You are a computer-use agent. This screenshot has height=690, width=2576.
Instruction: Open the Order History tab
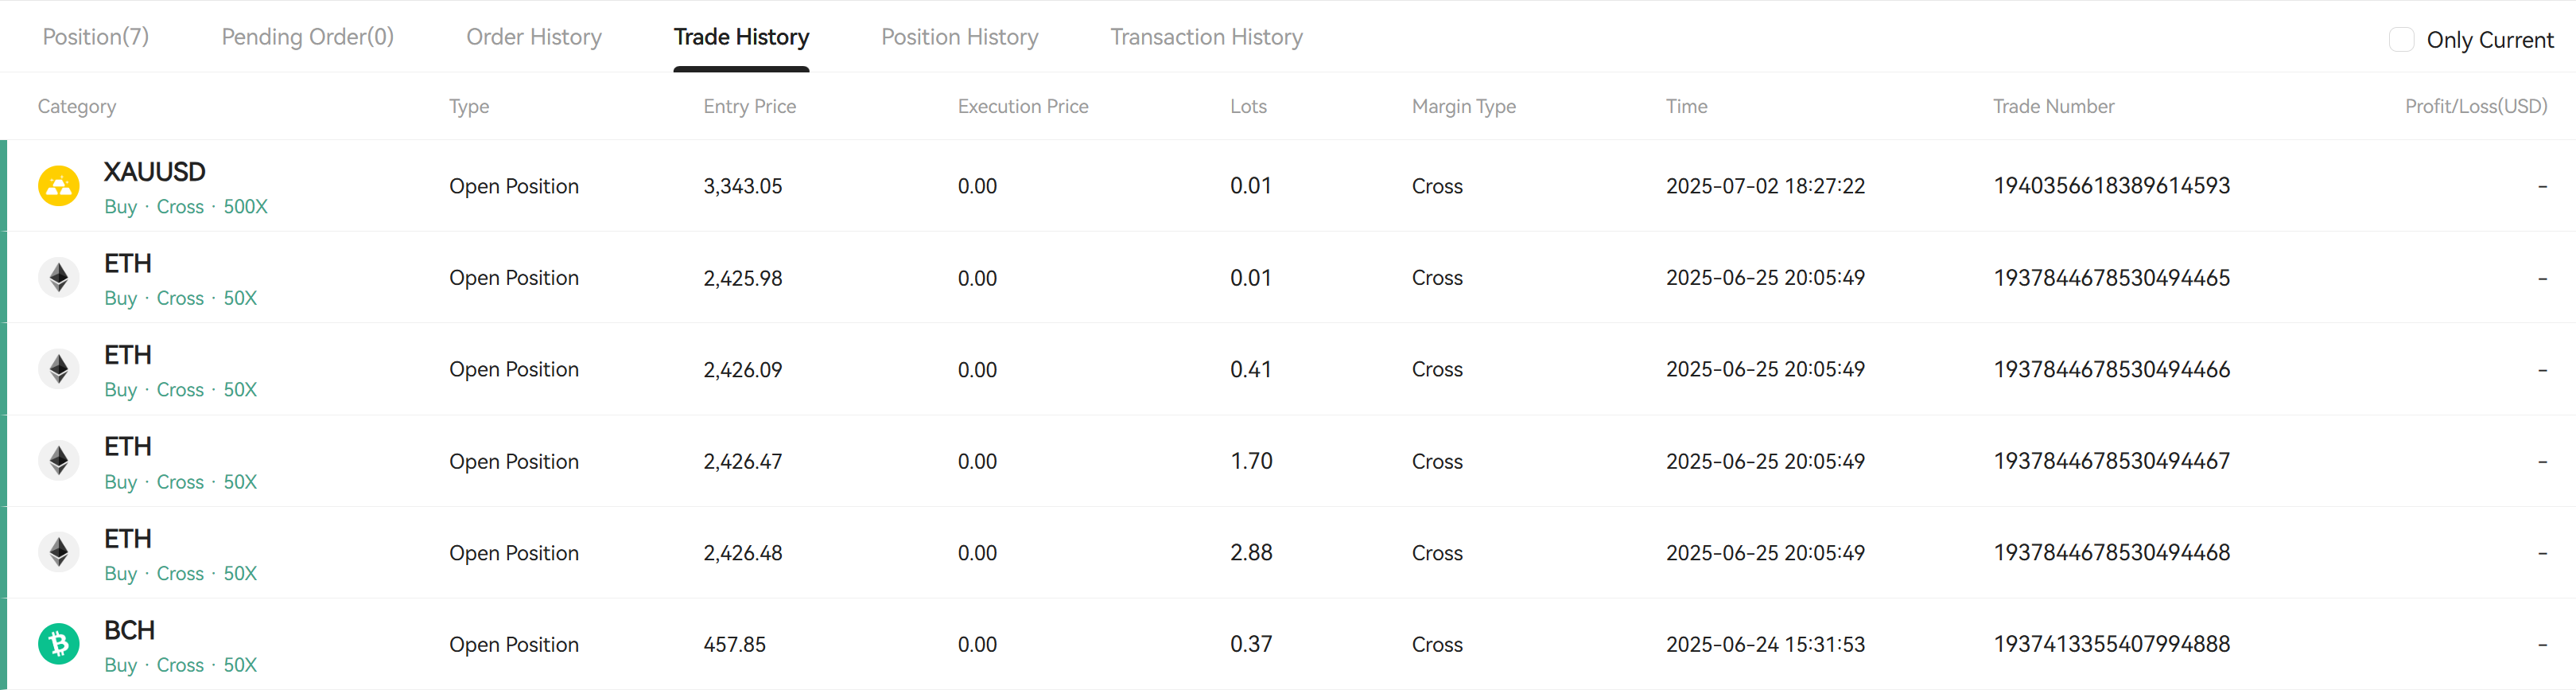point(534,37)
